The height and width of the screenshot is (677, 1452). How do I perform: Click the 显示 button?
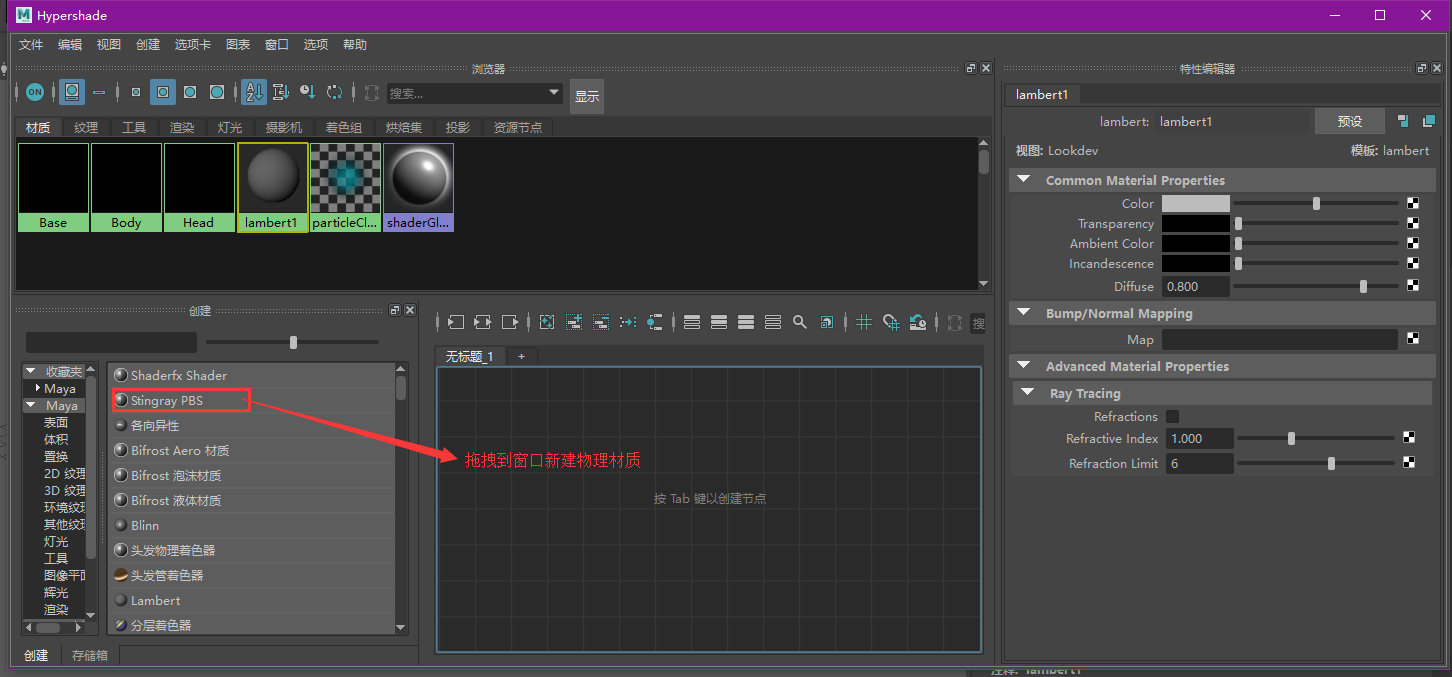coord(587,96)
